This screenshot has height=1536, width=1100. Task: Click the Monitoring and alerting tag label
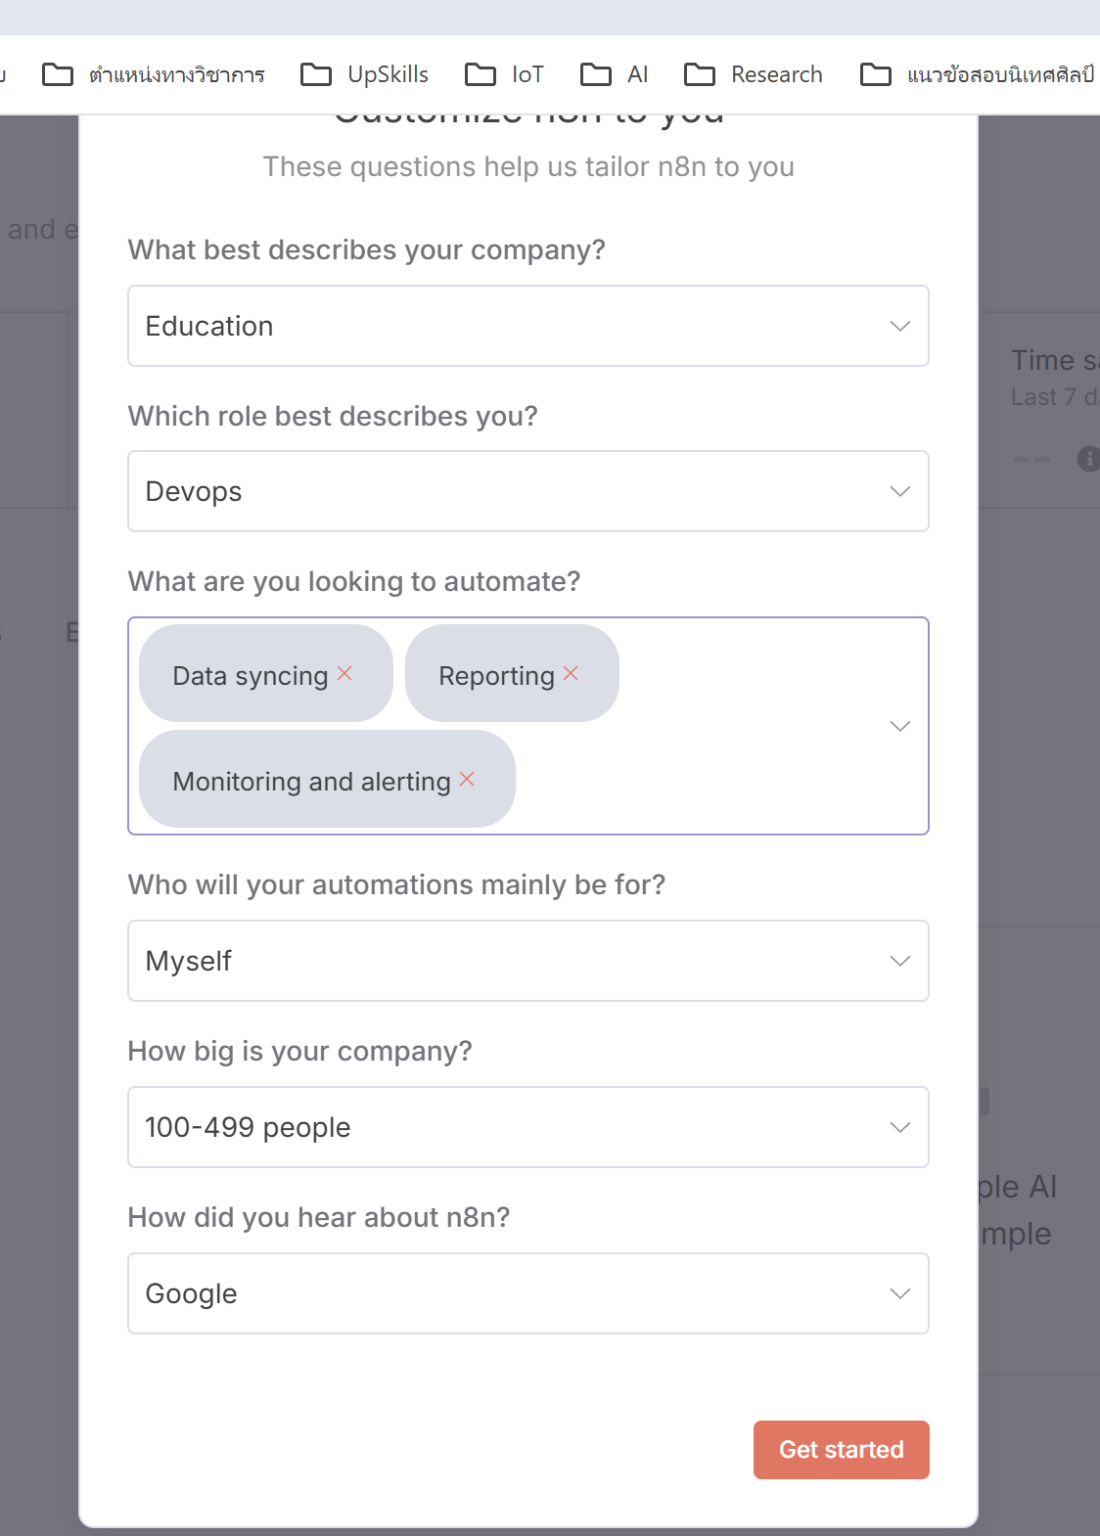pyautogui.click(x=311, y=781)
